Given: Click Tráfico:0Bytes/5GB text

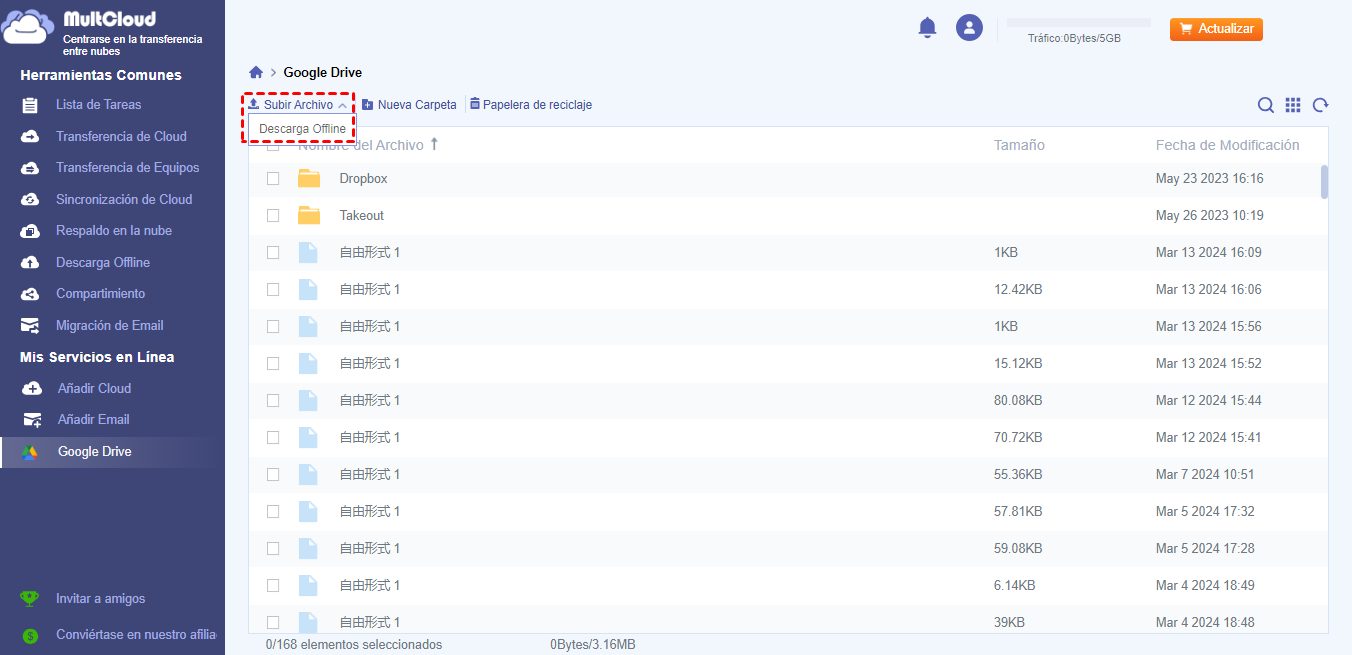Looking at the screenshot, I should coord(1074,38).
